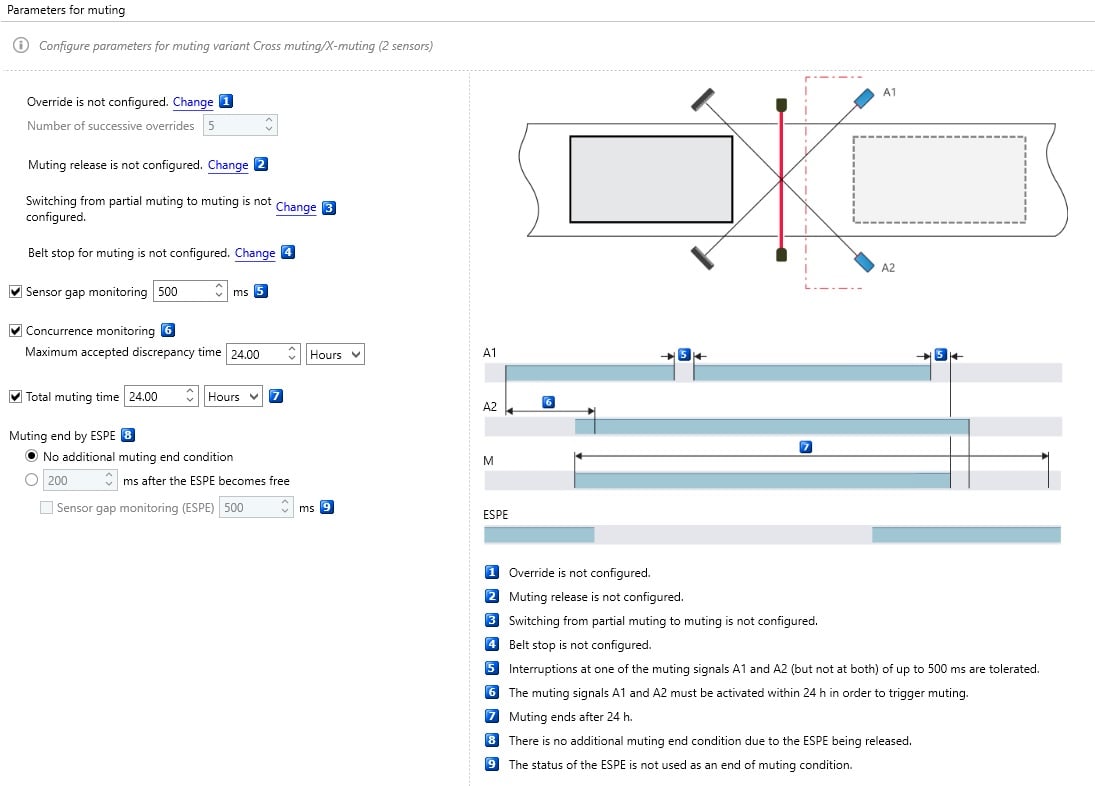Click Change link for partial muting switching
1095x786 pixels.
pyautogui.click(x=296, y=207)
